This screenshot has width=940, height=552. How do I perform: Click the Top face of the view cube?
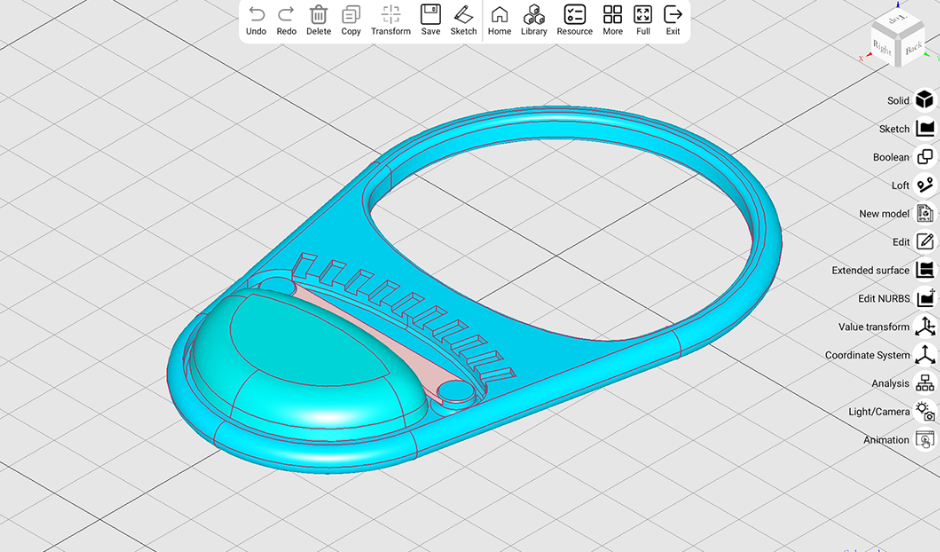(x=897, y=20)
